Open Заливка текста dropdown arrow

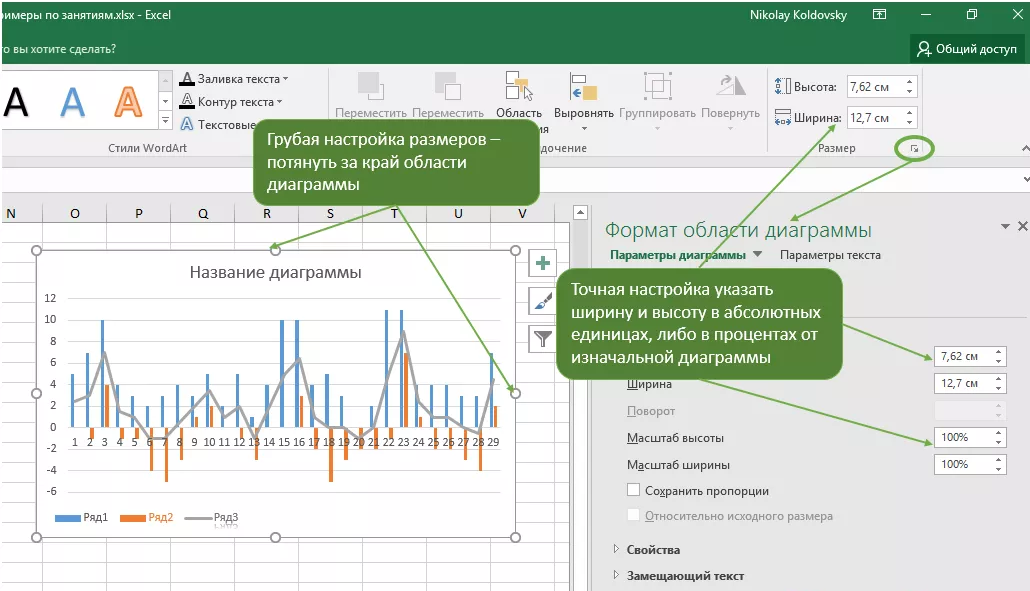tap(286, 79)
